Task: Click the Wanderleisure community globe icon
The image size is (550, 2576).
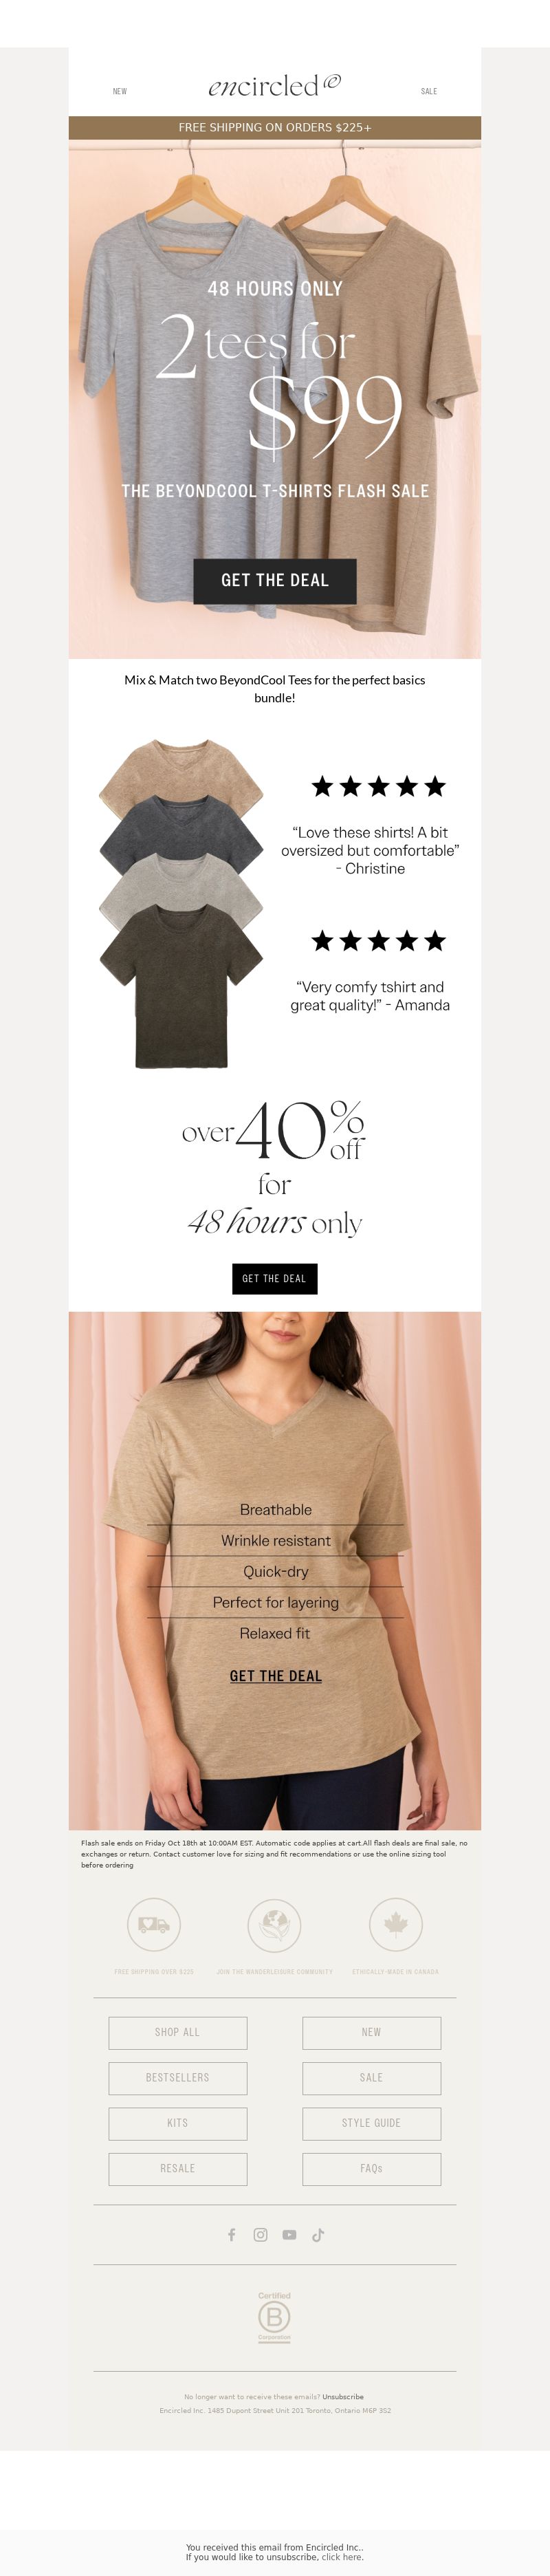Action: pos(274,1925)
